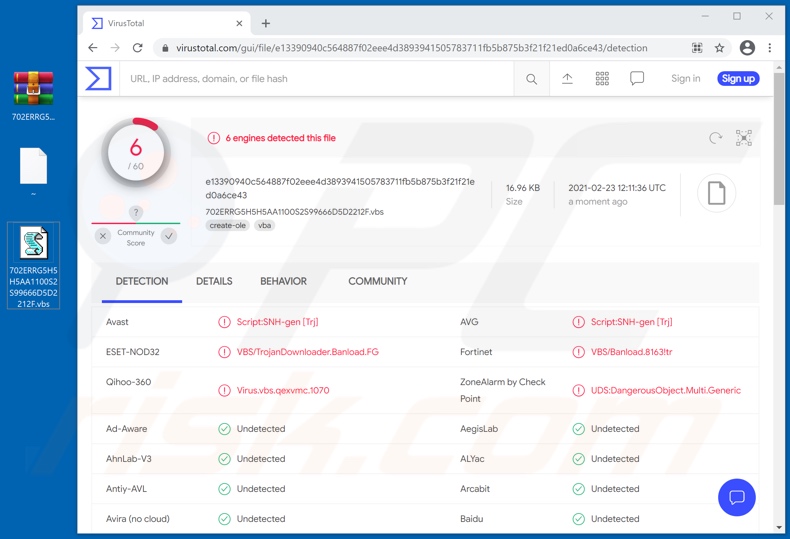790x539 pixels.
Task: Click the Avast alert icon
Action: 224,322
